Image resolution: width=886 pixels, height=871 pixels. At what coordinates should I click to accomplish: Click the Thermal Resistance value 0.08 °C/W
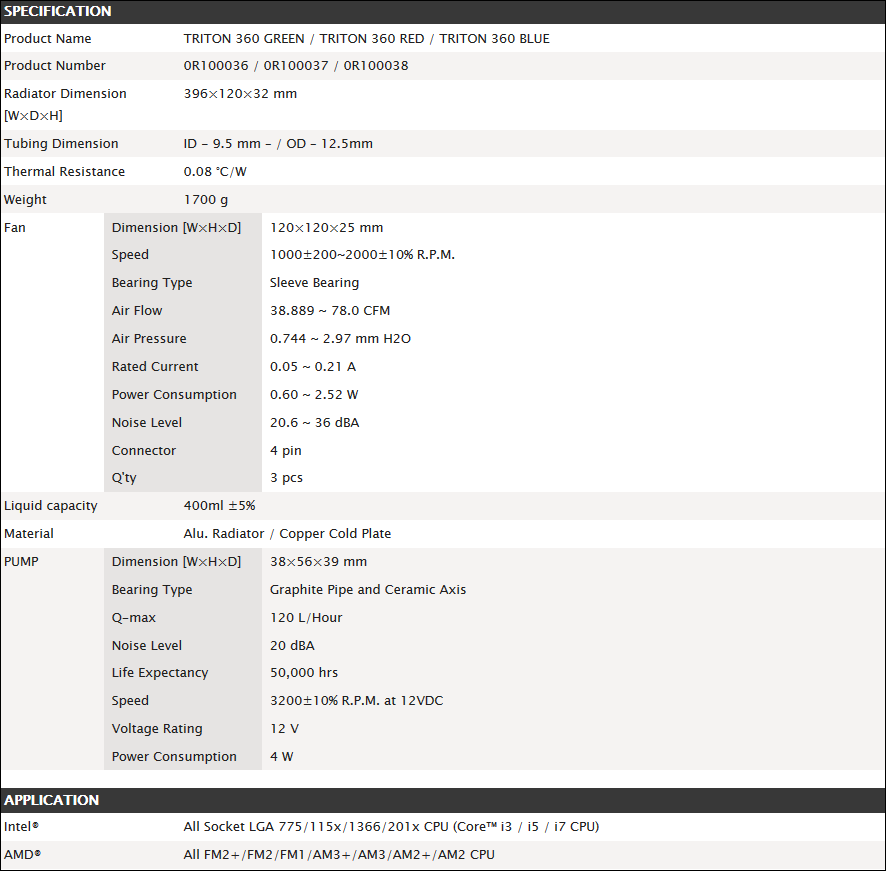(215, 172)
